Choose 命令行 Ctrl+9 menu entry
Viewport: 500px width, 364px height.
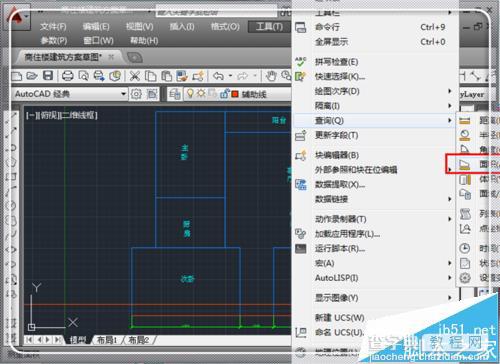[375, 27]
